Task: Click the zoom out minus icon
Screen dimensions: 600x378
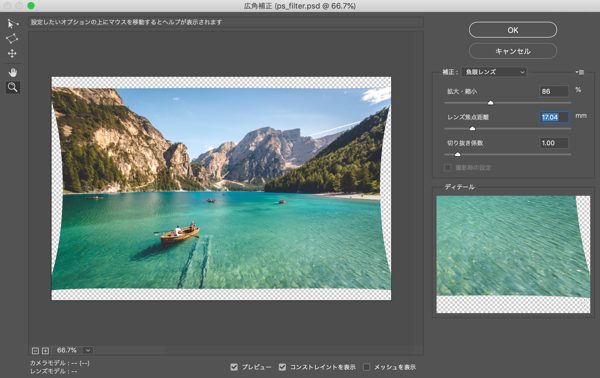Action: pos(35,350)
